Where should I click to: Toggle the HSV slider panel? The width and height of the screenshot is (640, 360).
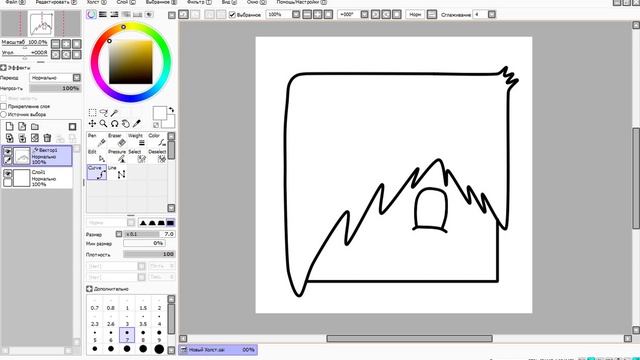[x=114, y=14]
